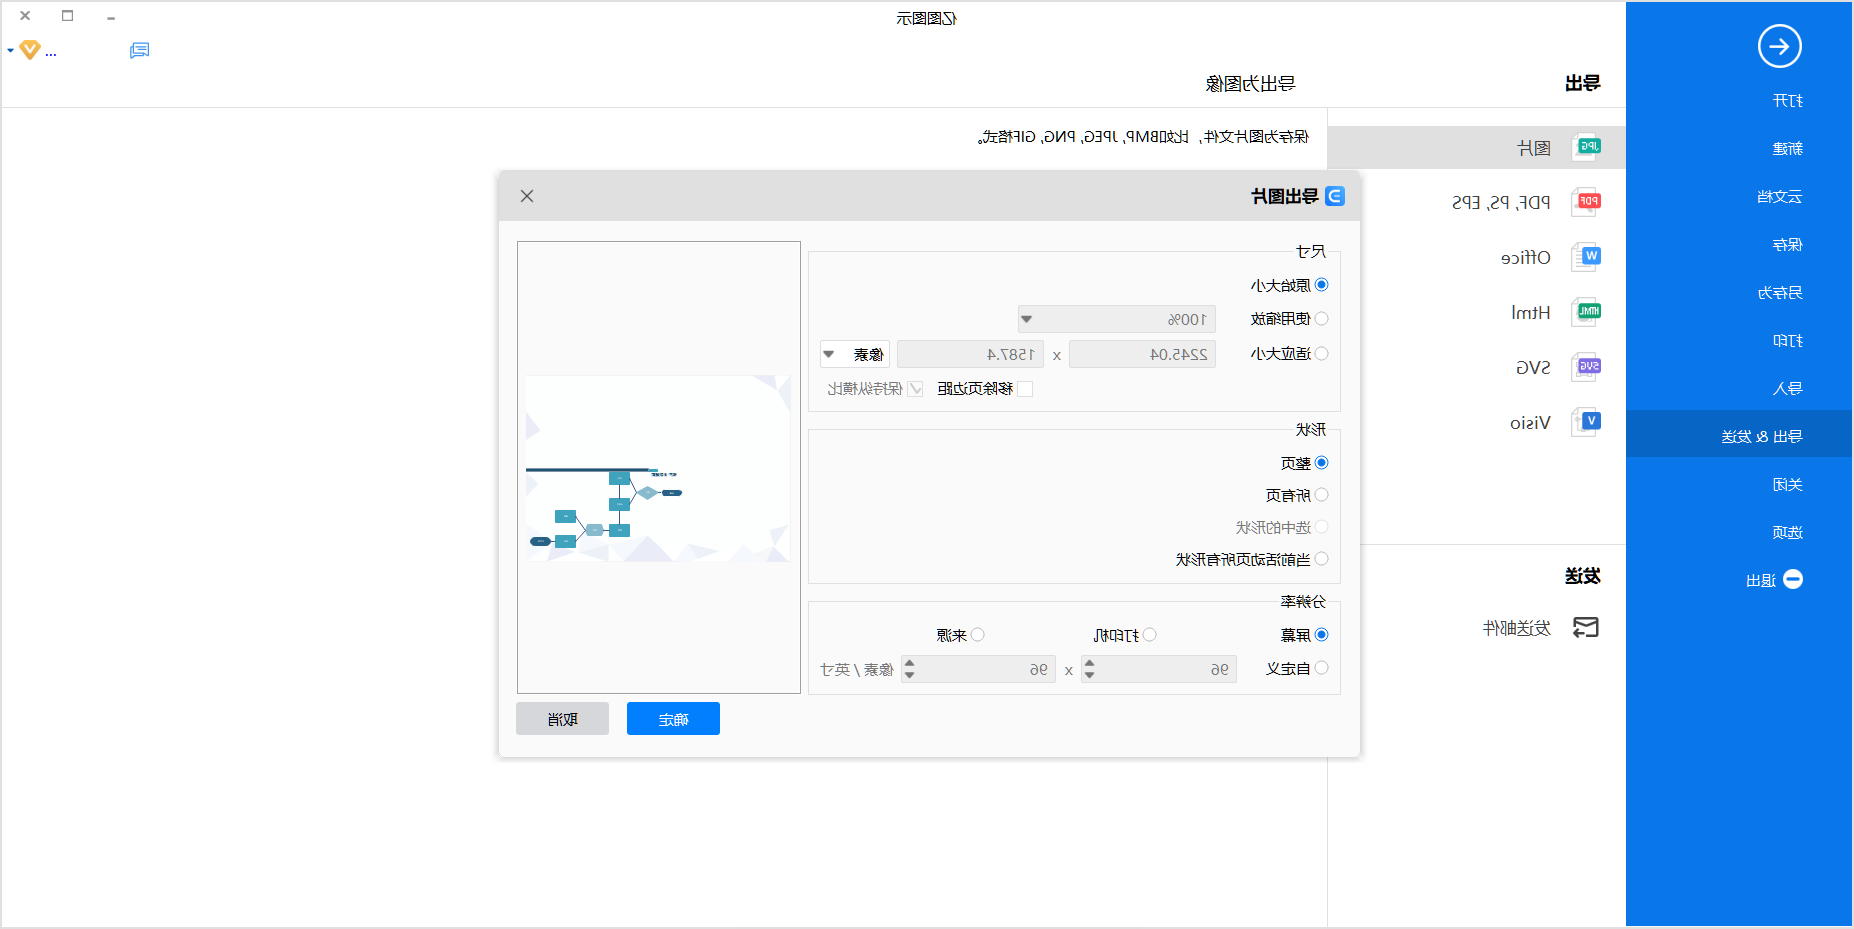The height and width of the screenshot is (929, 1854).
Task: Open the 100% zoom dropdown
Action: point(1117,319)
